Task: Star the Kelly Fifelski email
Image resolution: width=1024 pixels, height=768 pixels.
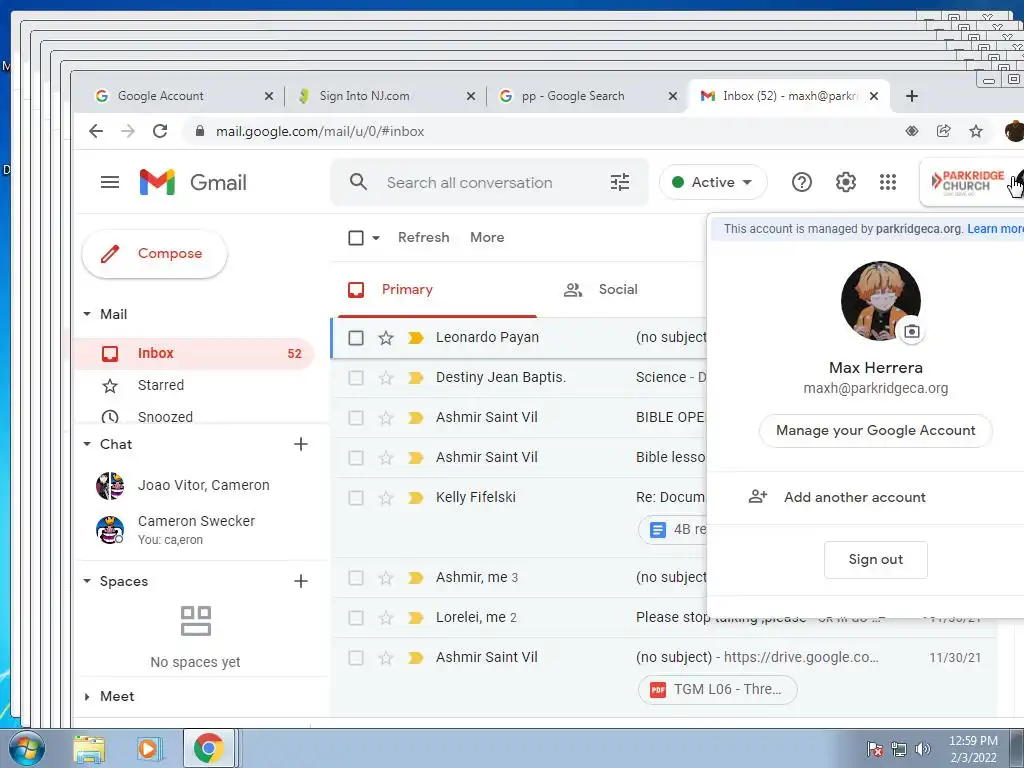Action: 386,498
